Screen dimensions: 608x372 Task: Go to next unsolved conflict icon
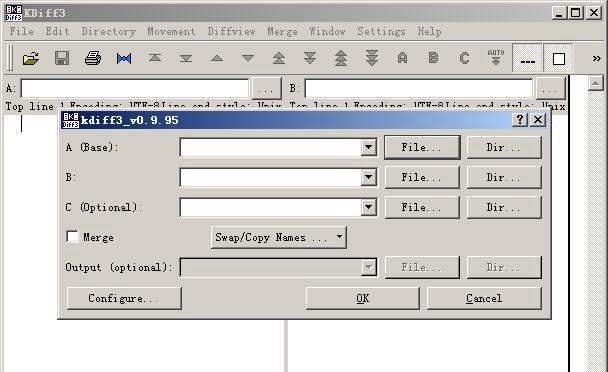372,59
